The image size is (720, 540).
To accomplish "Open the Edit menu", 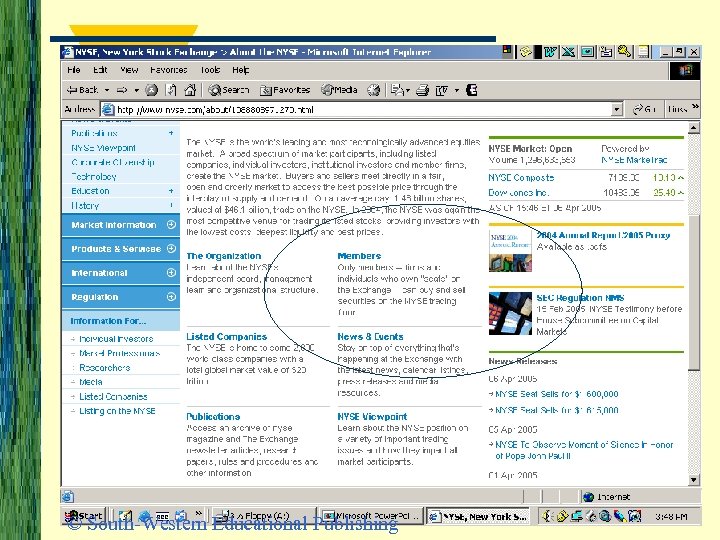I will click(x=100, y=70).
